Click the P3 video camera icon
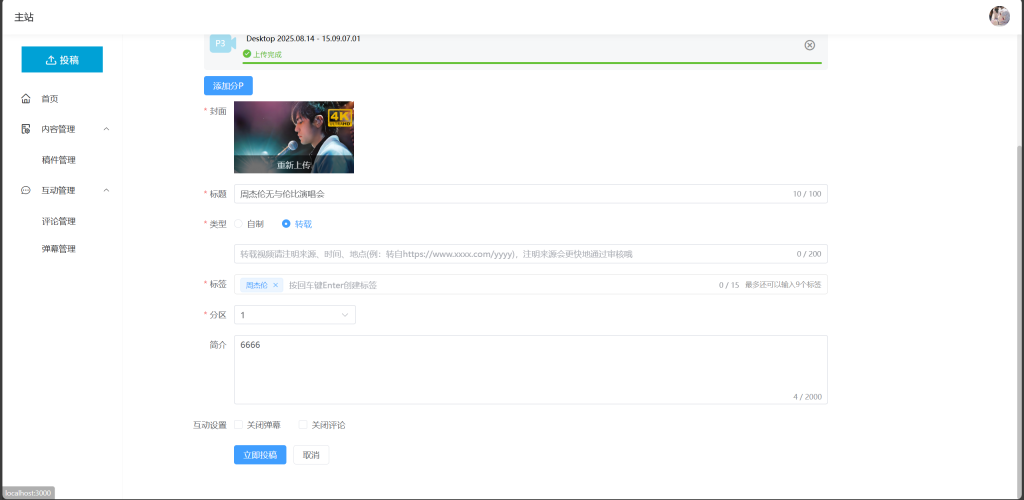The height and width of the screenshot is (500, 1024). click(x=221, y=44)
